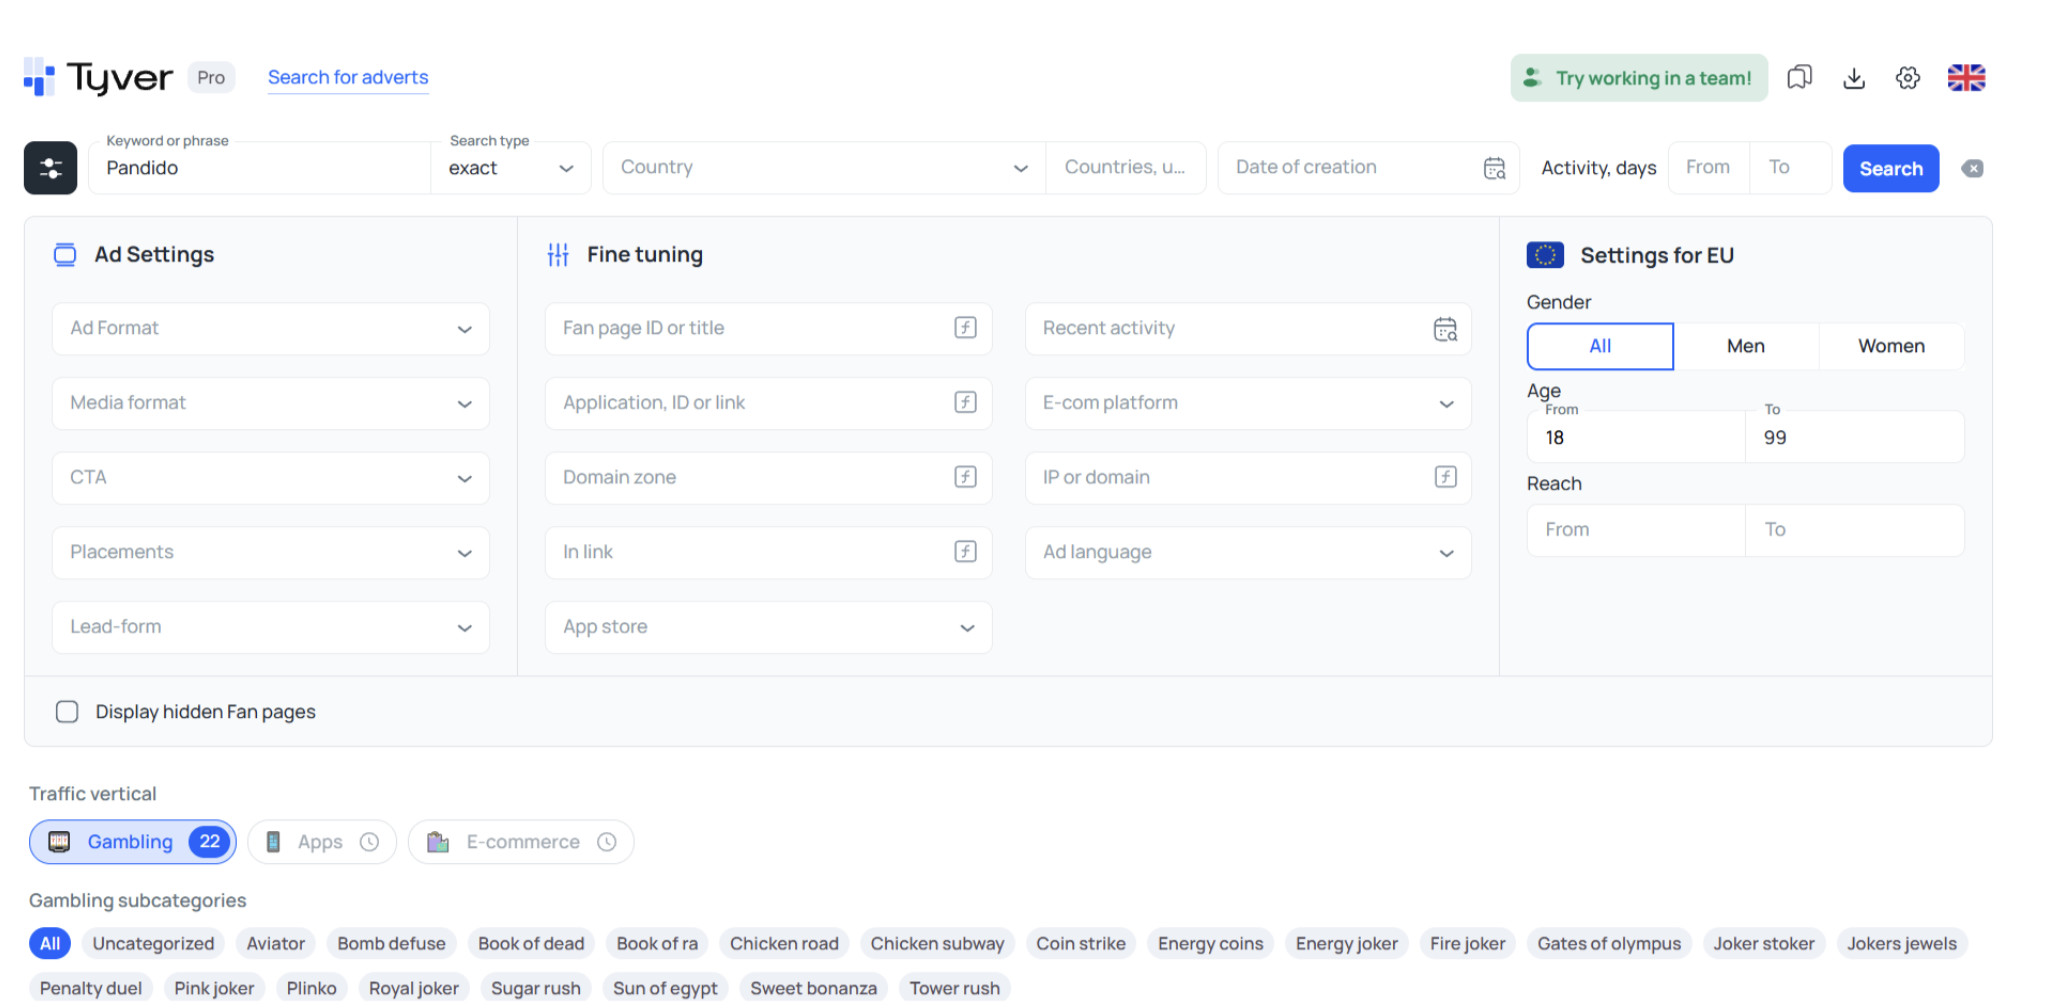Change language via UK flag icon
The height and width of the screenshot is (1002, 2068).
tap(1966, 77)
